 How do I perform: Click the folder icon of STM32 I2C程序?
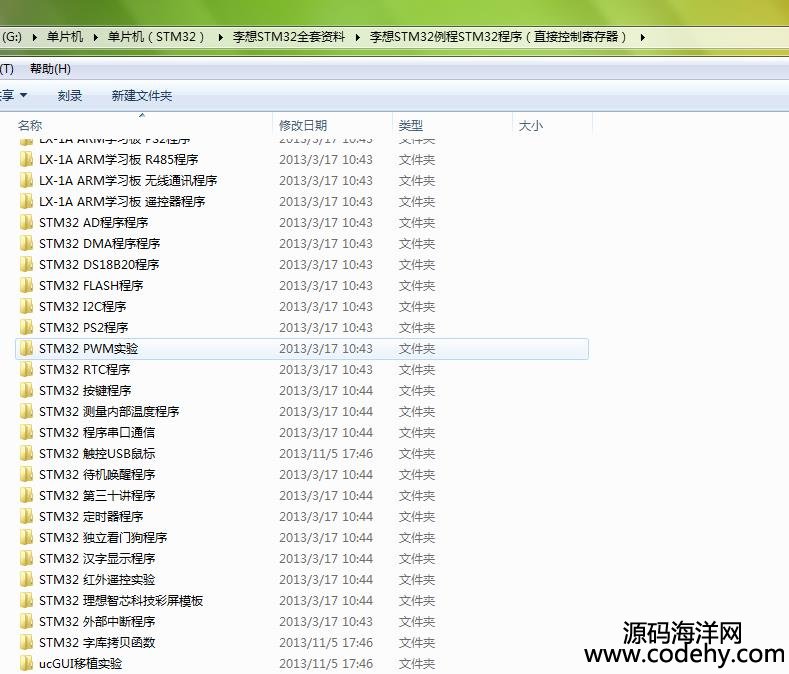(x=26, y=307)
